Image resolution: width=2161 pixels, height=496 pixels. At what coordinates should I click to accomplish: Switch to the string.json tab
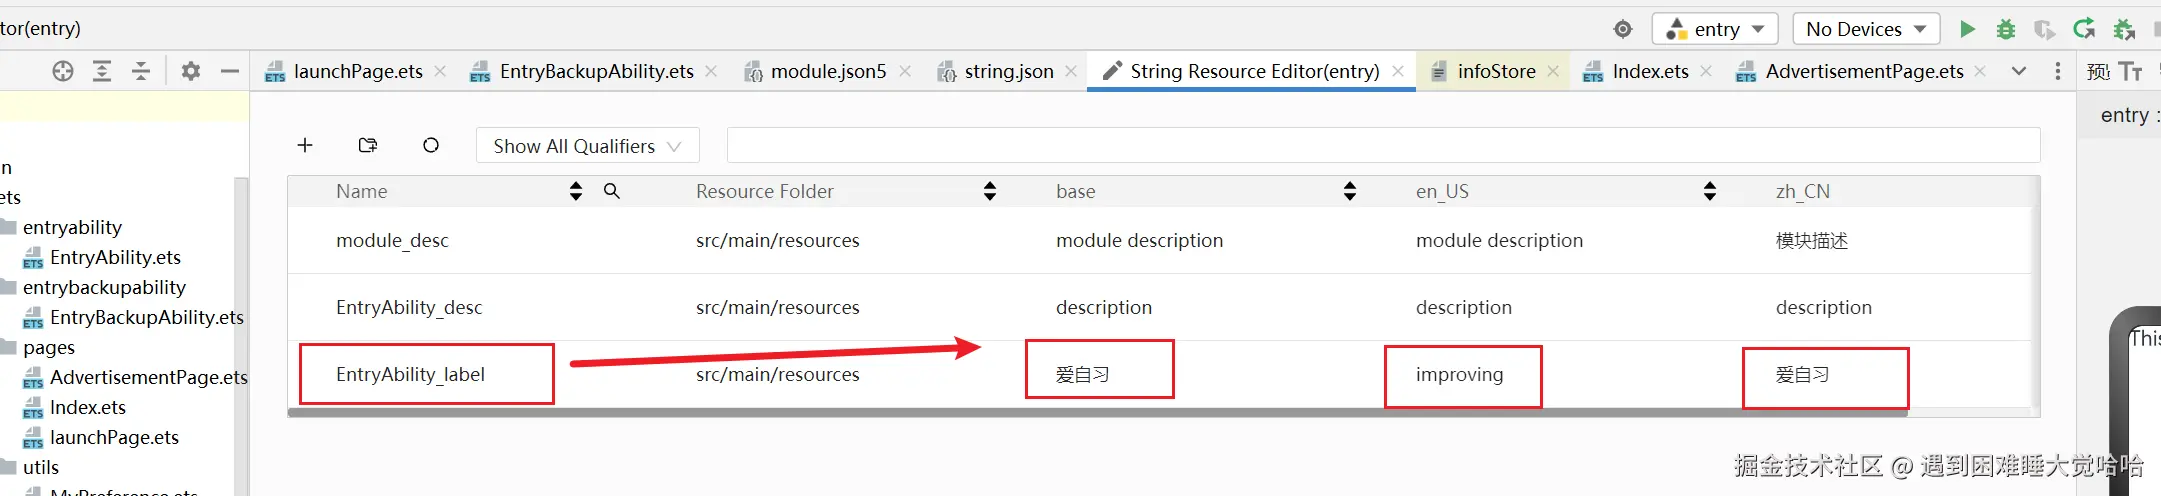pyautogui.click(x=1008, y=71)
